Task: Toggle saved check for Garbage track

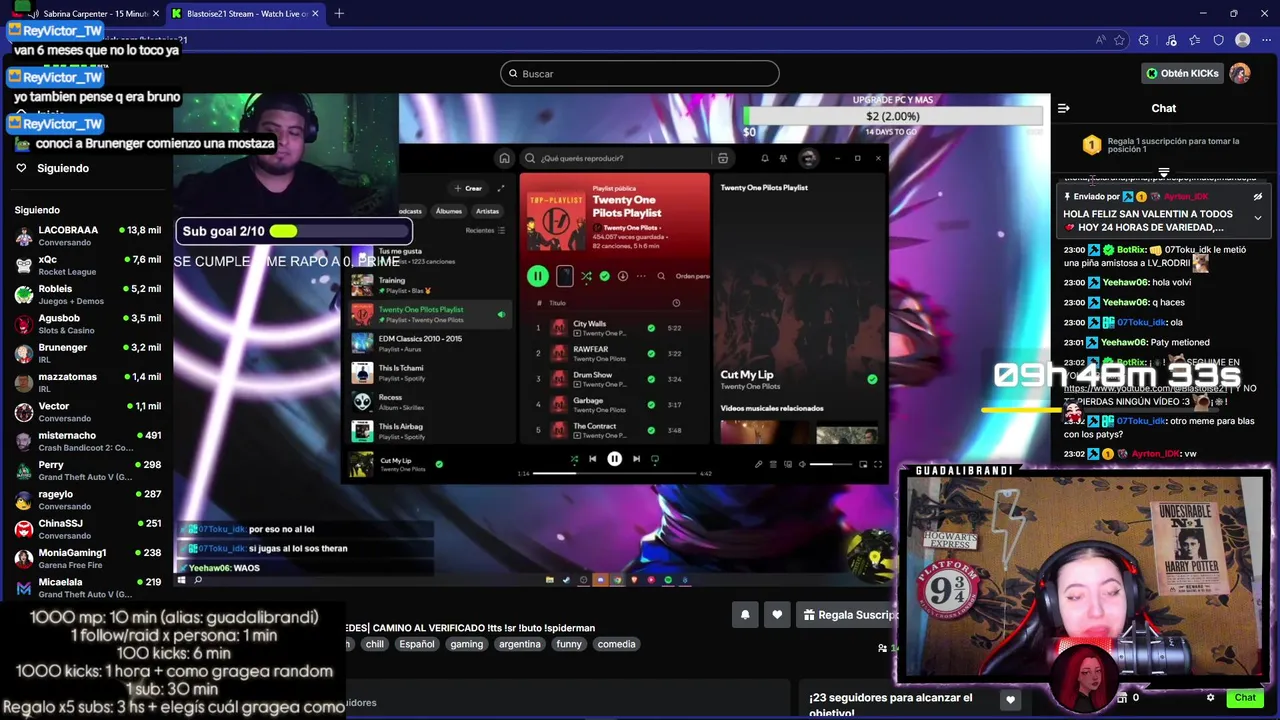Action: (651, 404)
